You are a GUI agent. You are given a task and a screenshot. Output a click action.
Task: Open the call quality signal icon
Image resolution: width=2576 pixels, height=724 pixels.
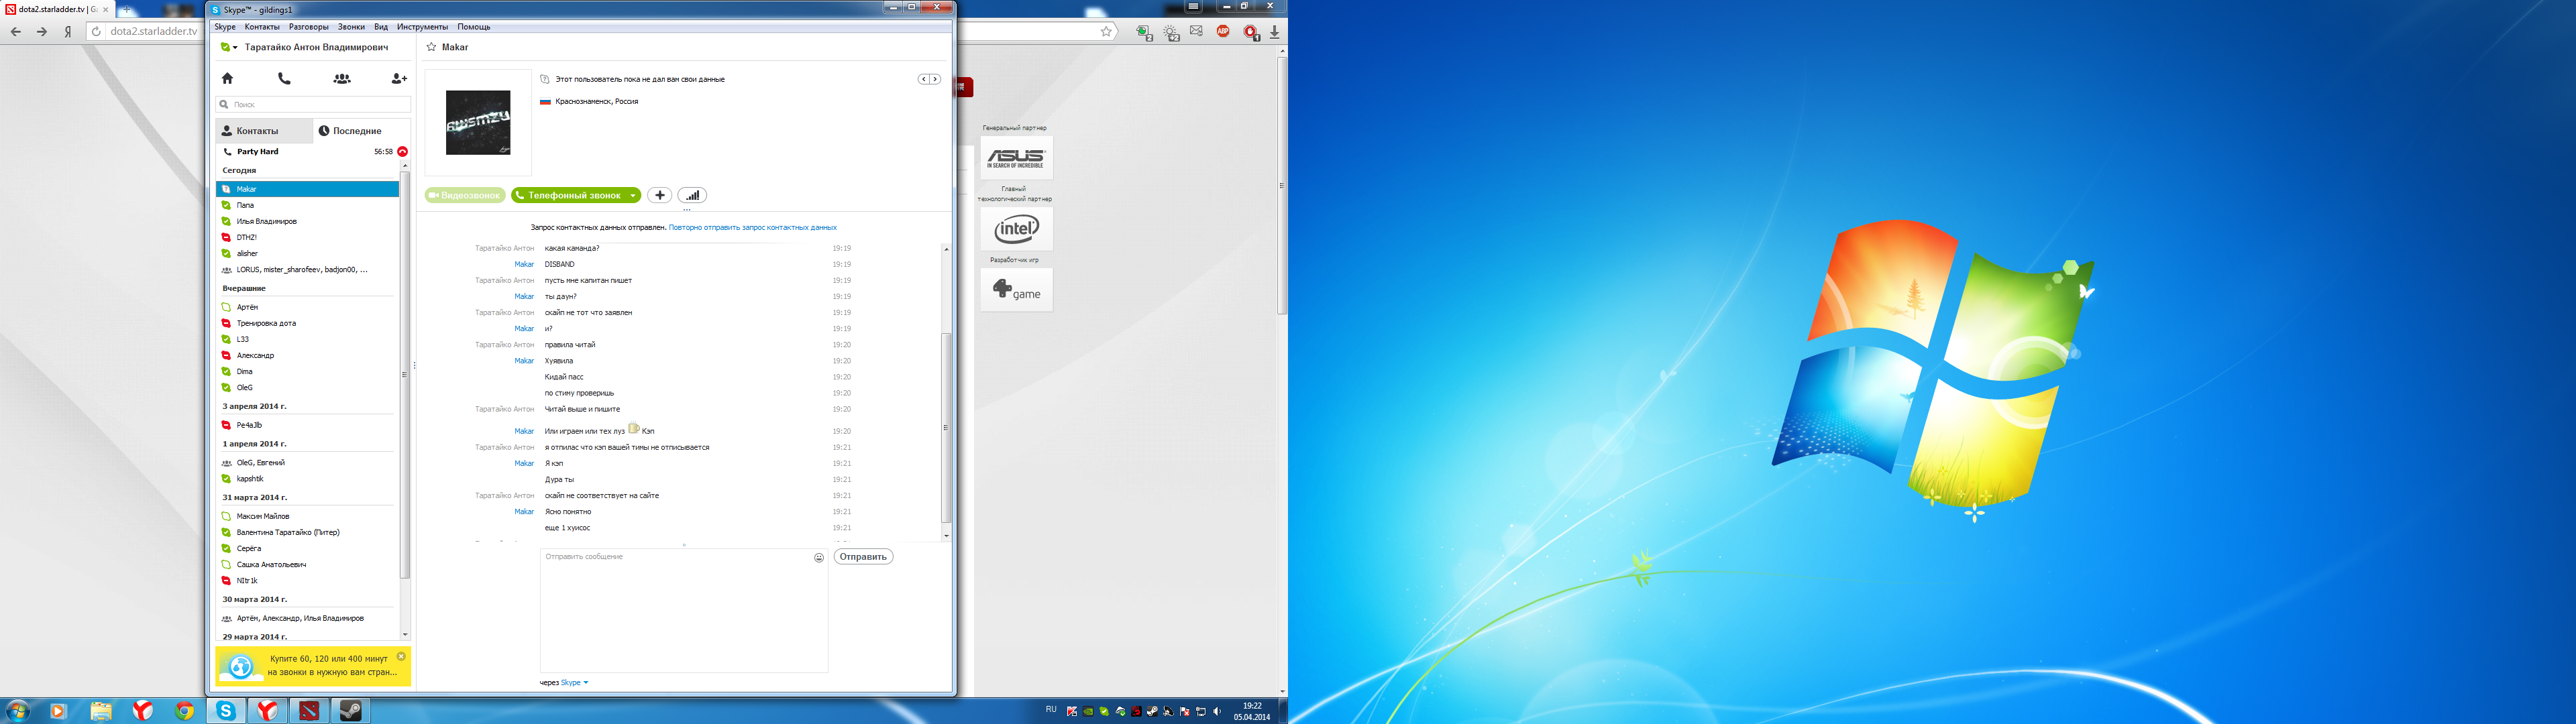click(x=692, y=195)
